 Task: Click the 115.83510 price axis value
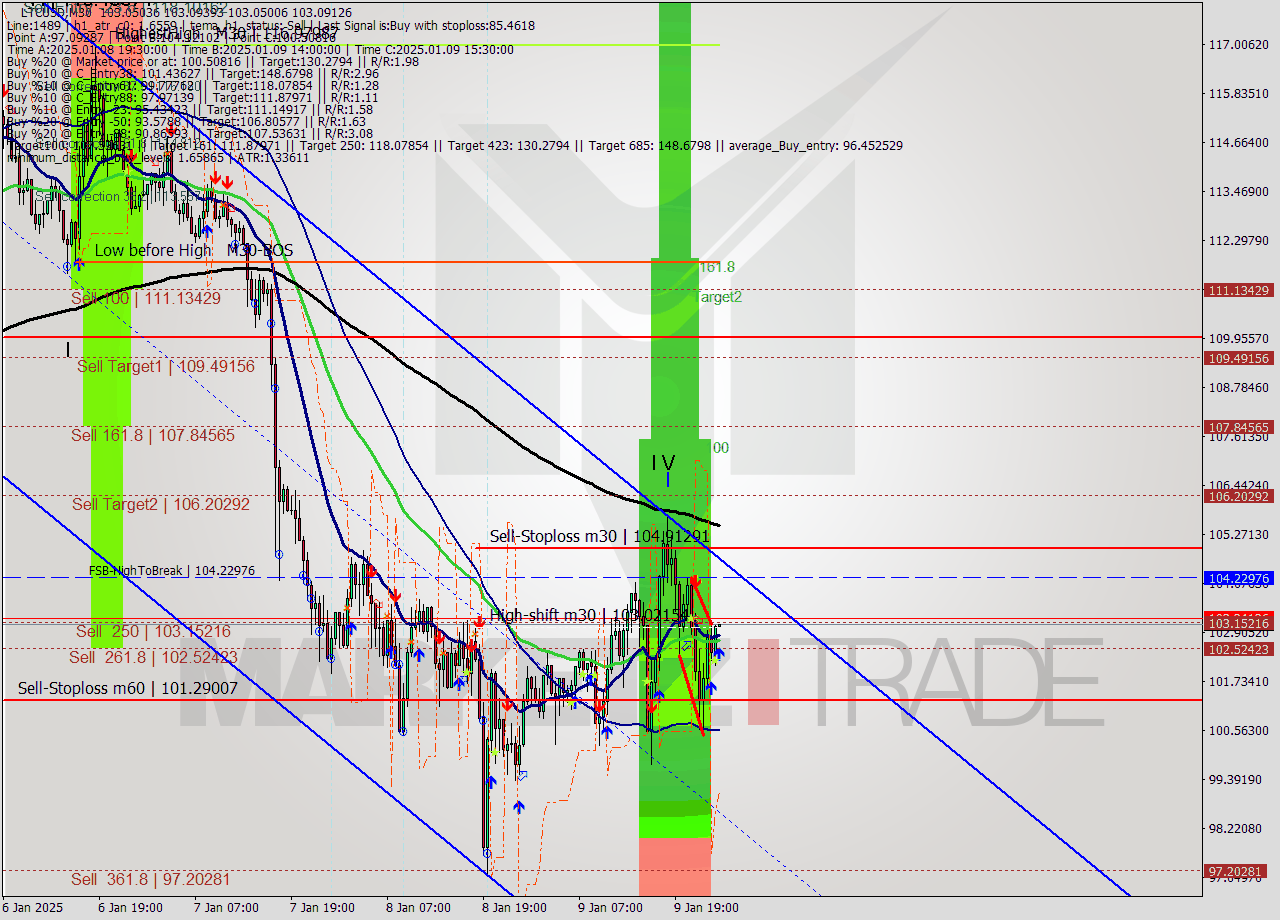[x=1239, y=93]
